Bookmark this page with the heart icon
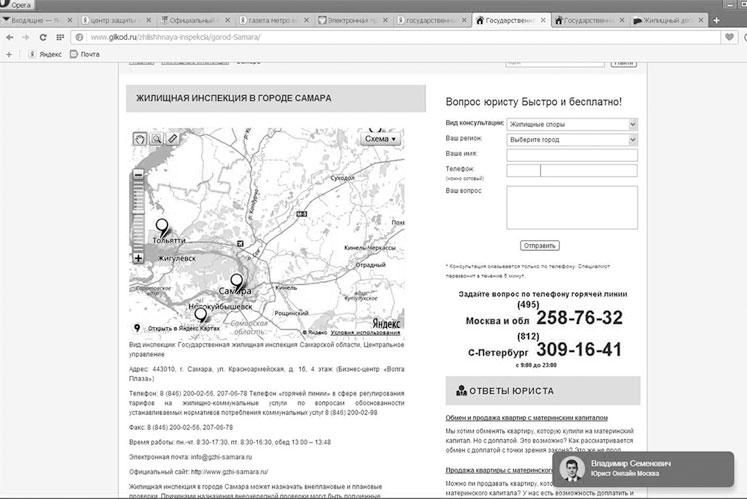The image size is (747, 499). tap(729, 37)
